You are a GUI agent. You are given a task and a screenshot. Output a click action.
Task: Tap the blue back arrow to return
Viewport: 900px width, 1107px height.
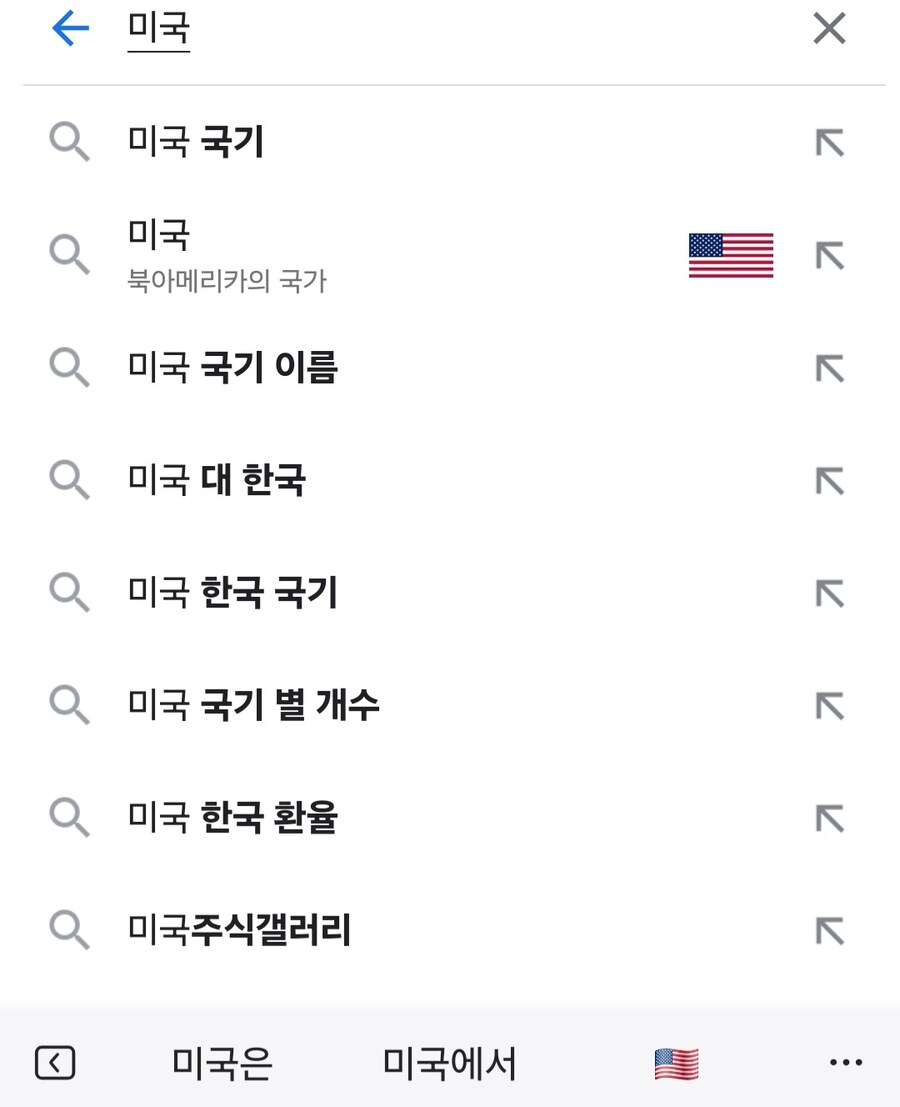(x=69, y=29)
